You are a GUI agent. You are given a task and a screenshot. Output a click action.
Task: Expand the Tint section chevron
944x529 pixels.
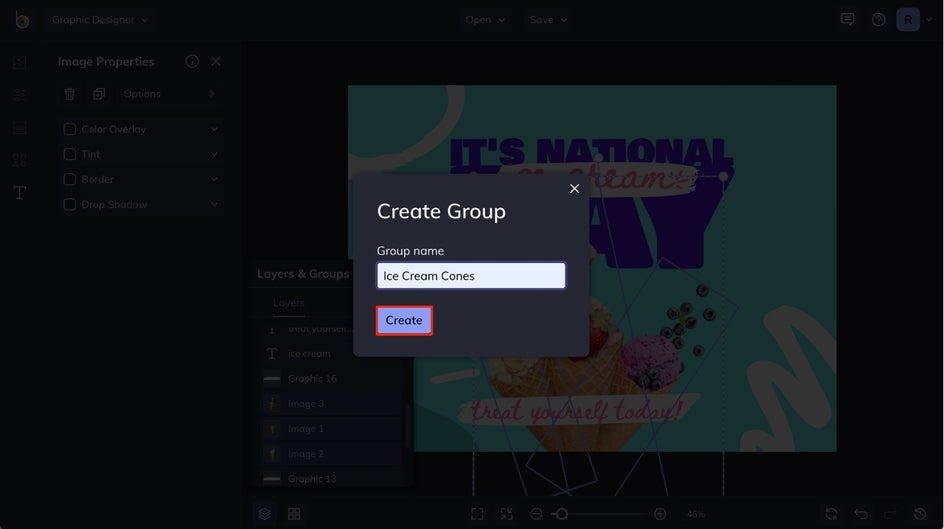[x=214, y=155]
